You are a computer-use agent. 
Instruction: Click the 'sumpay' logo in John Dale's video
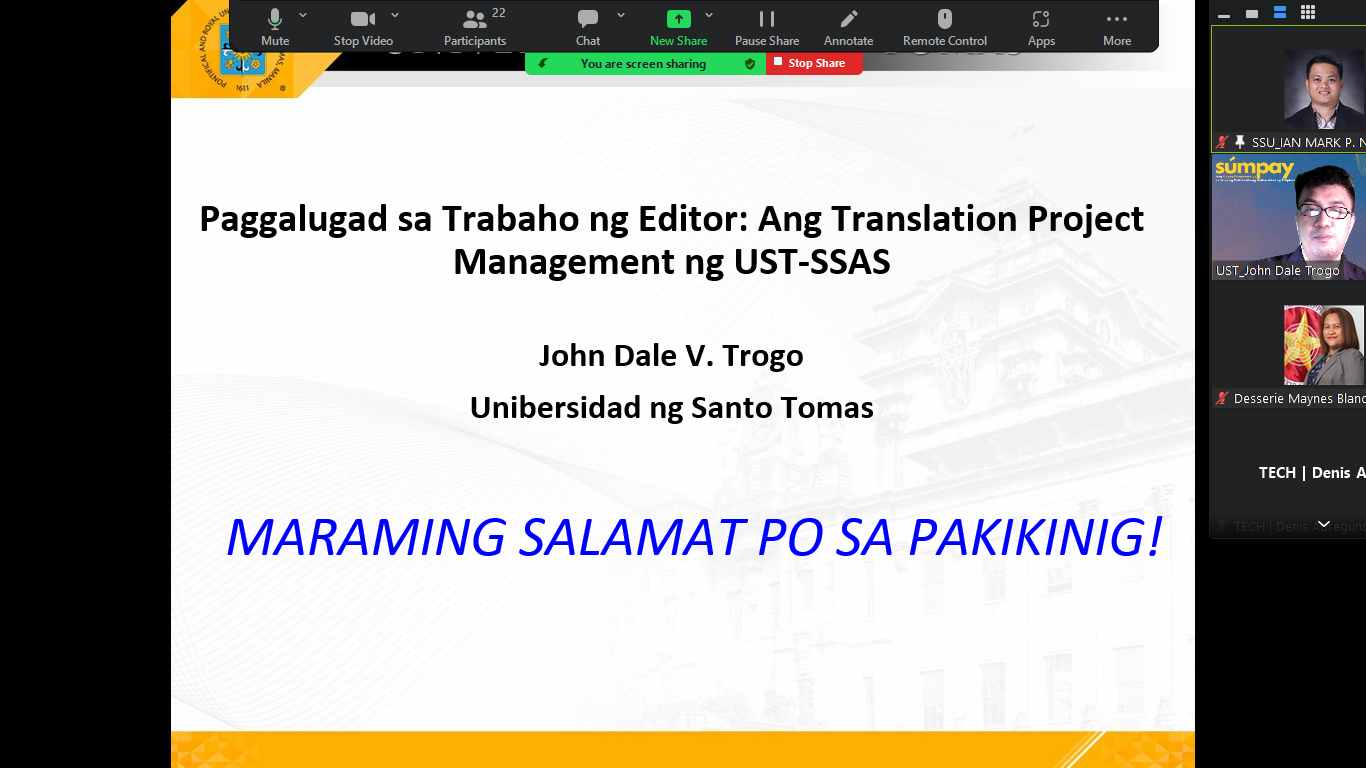1254,168
